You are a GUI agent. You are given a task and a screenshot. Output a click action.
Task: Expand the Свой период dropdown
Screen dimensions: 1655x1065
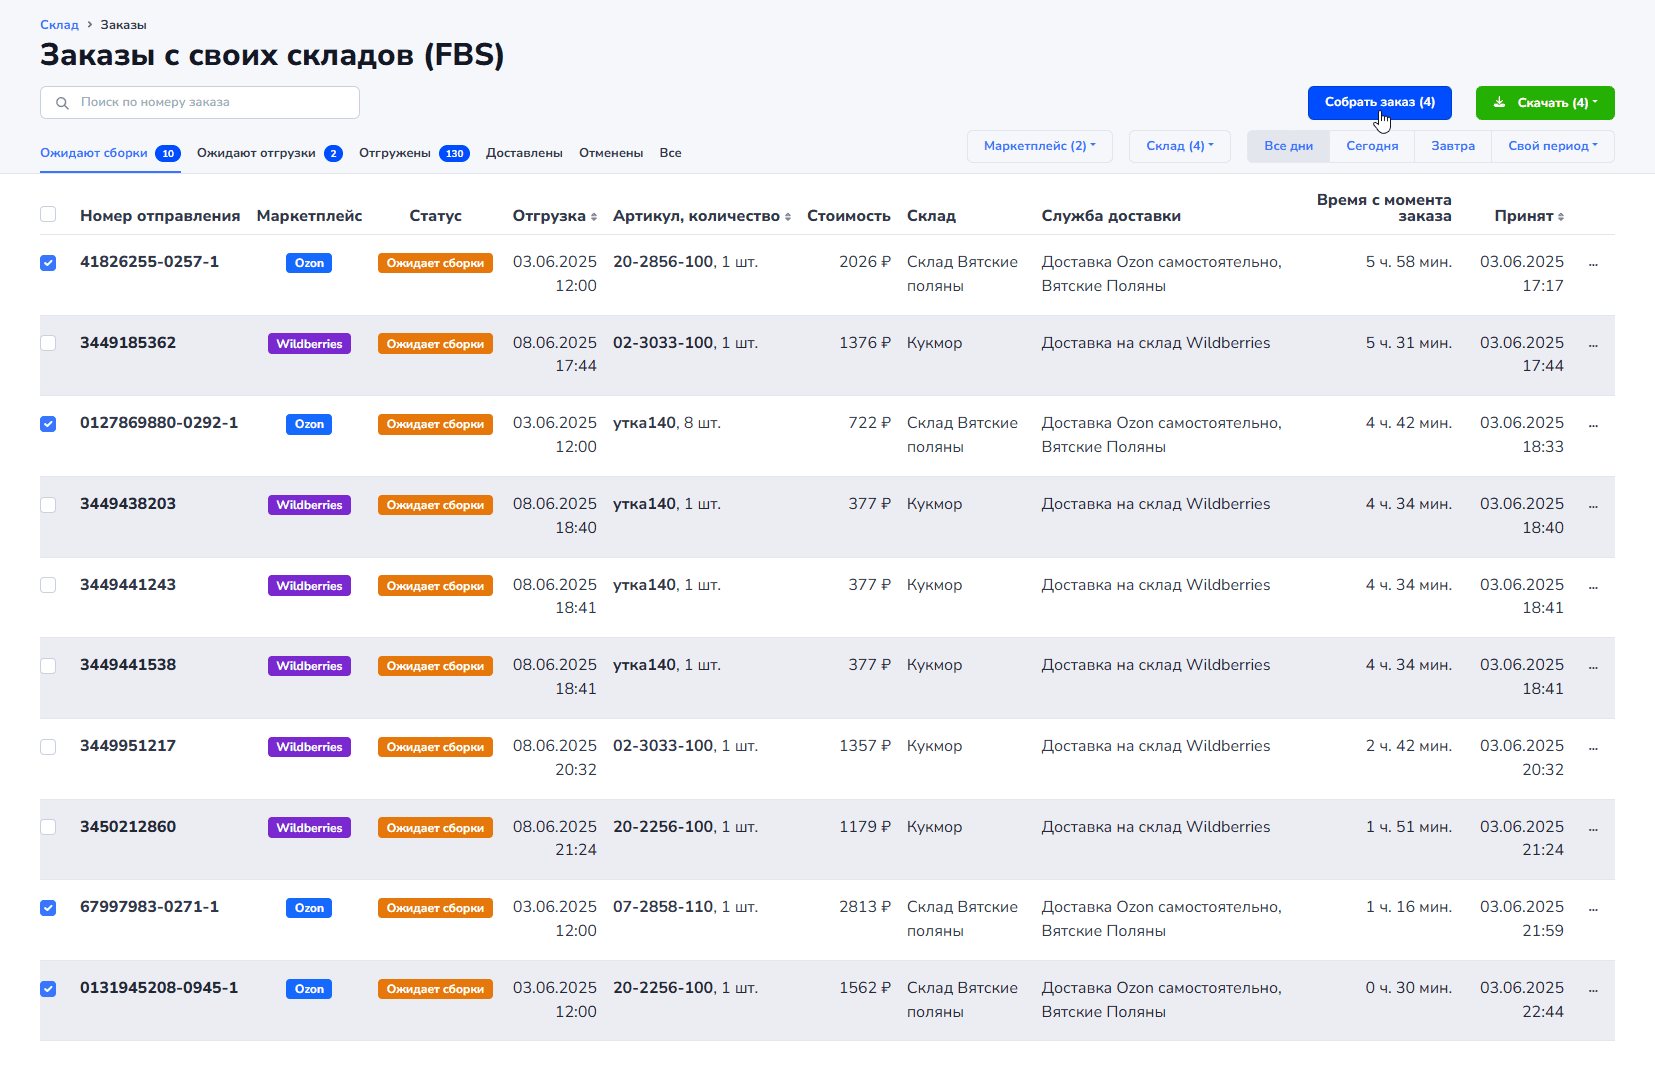tap(1552, 146)
